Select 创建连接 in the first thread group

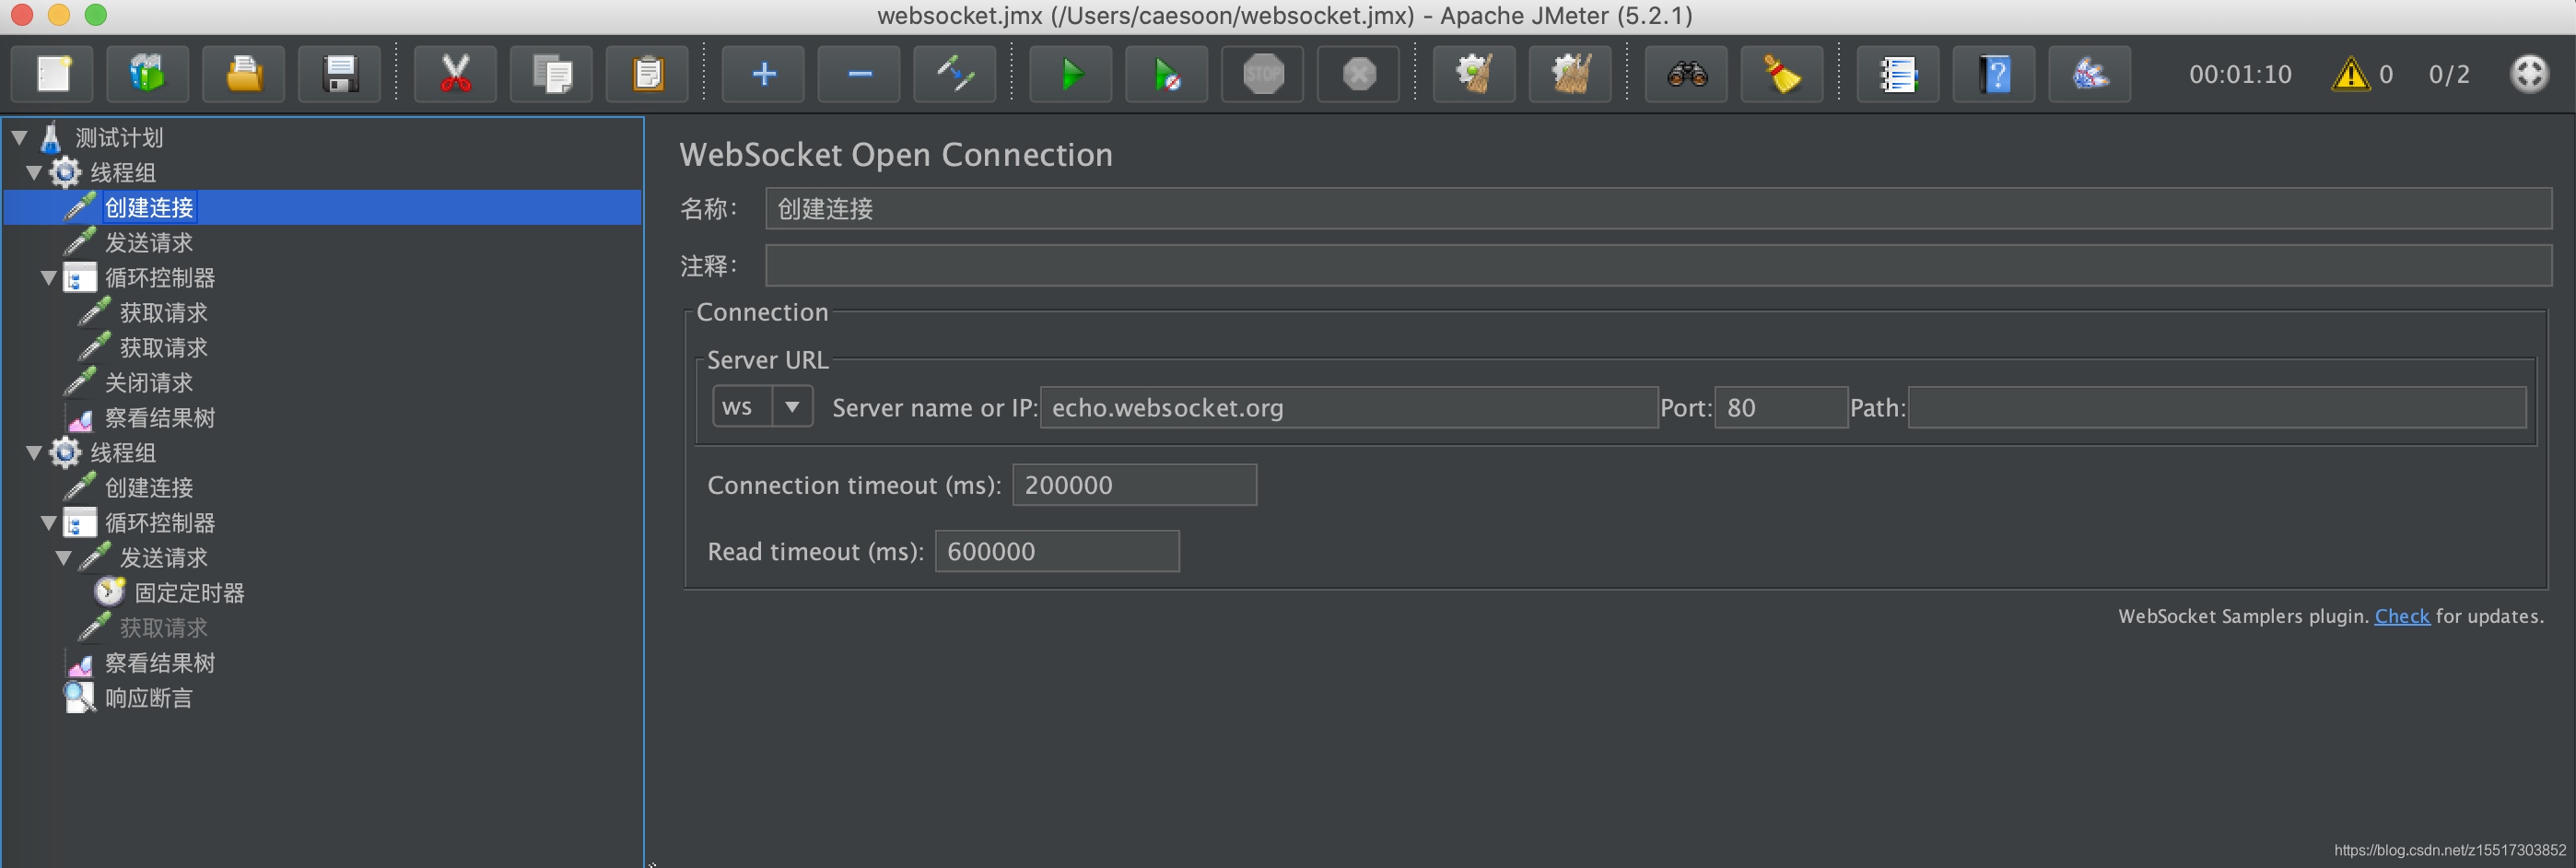point(149,208)
